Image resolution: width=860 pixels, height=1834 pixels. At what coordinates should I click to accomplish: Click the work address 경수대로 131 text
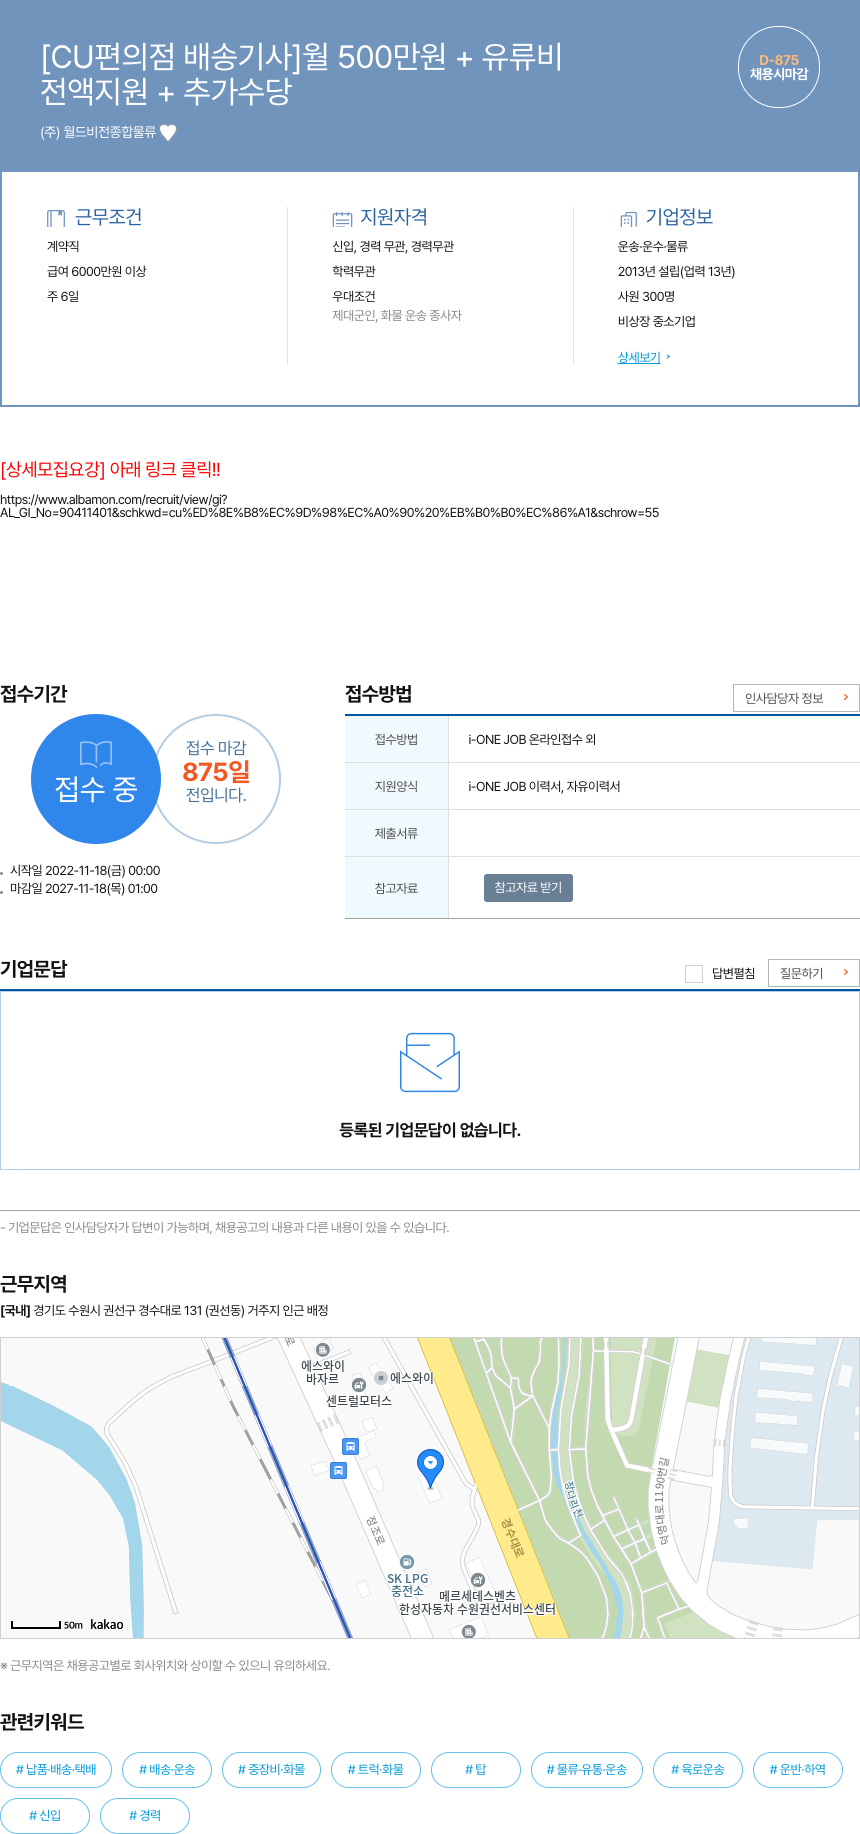click(164, 1310)
